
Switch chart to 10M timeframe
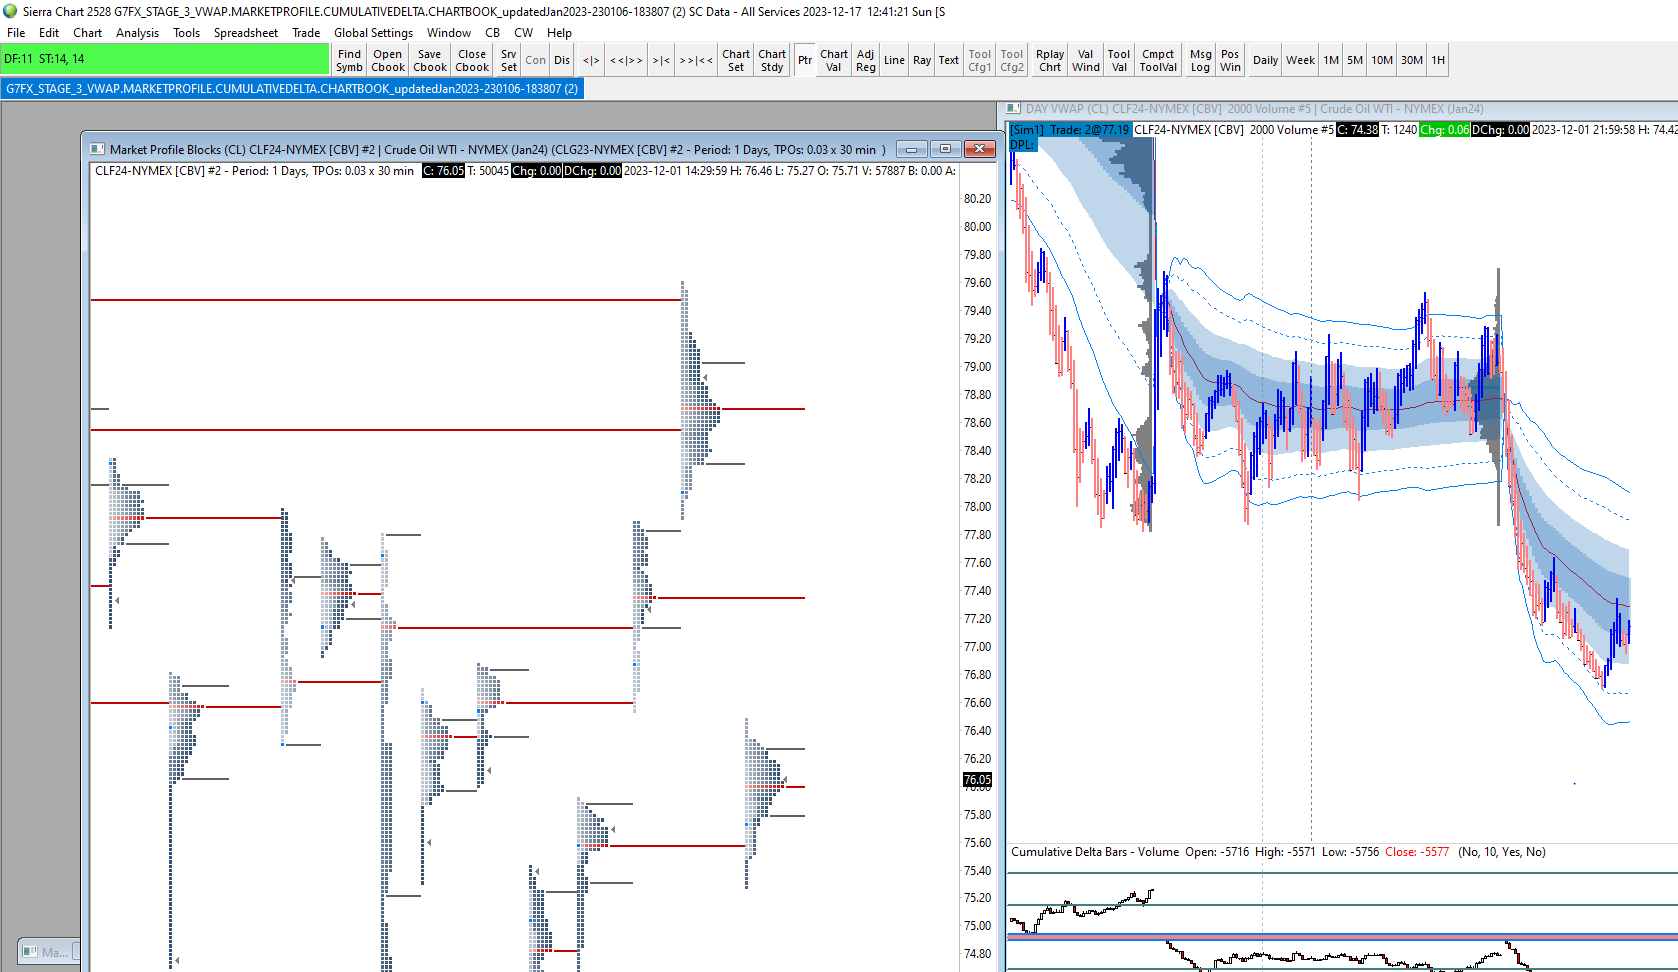click(x=1382, y=61)
